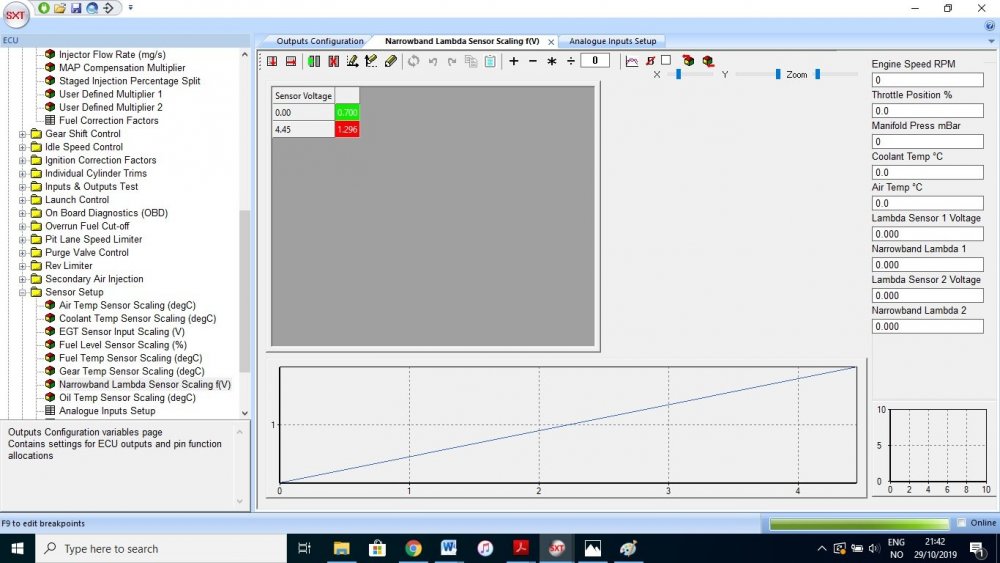The width and height of the screenshot is (1000, 563).
Task: Click the 2D line graph view icon
Action: tap(631, 61)
